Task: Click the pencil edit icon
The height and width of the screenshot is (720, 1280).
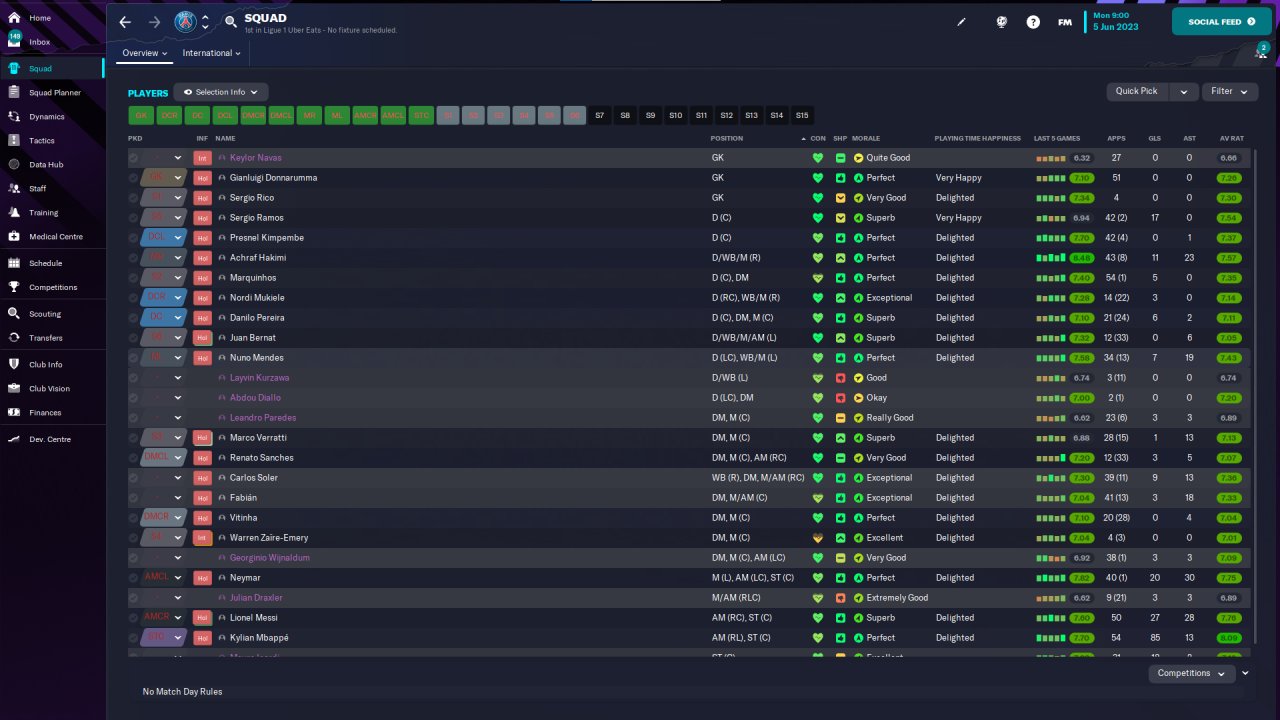Action: 962,22
